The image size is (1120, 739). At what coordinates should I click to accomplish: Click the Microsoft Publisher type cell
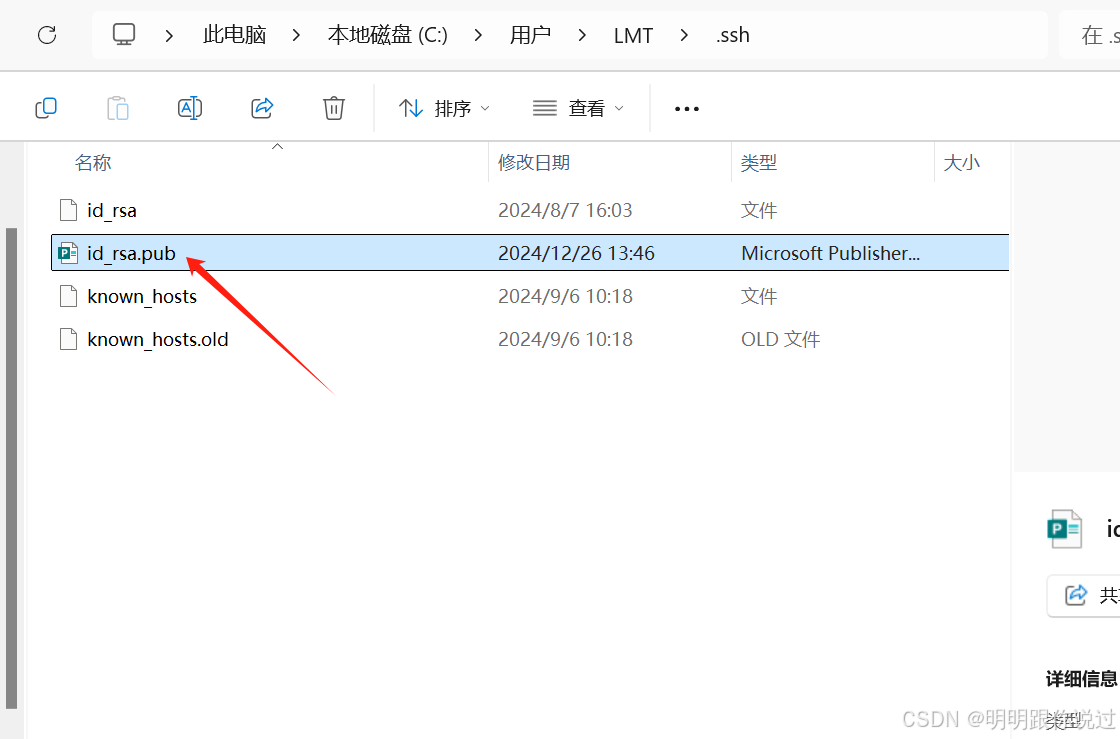click(x=831, y=253)
